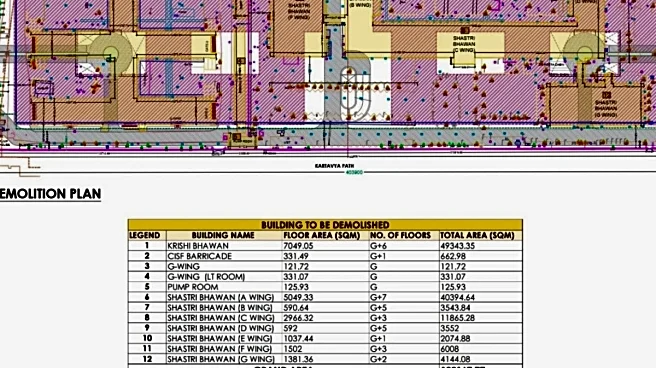Select 'SHASTRI BHAWAN (C WING)' table row name
The image size is (656, 368).
tap(221, 318)
